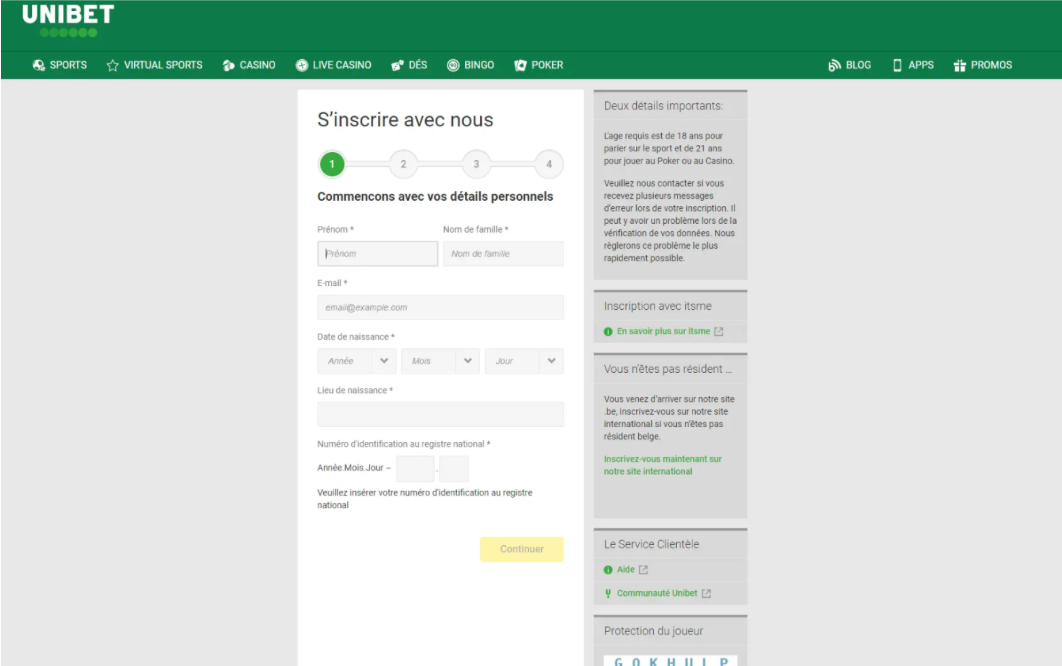Click step 4 in the progress indicator
The height and width of the screenshot is (666, 1062).
549,164
